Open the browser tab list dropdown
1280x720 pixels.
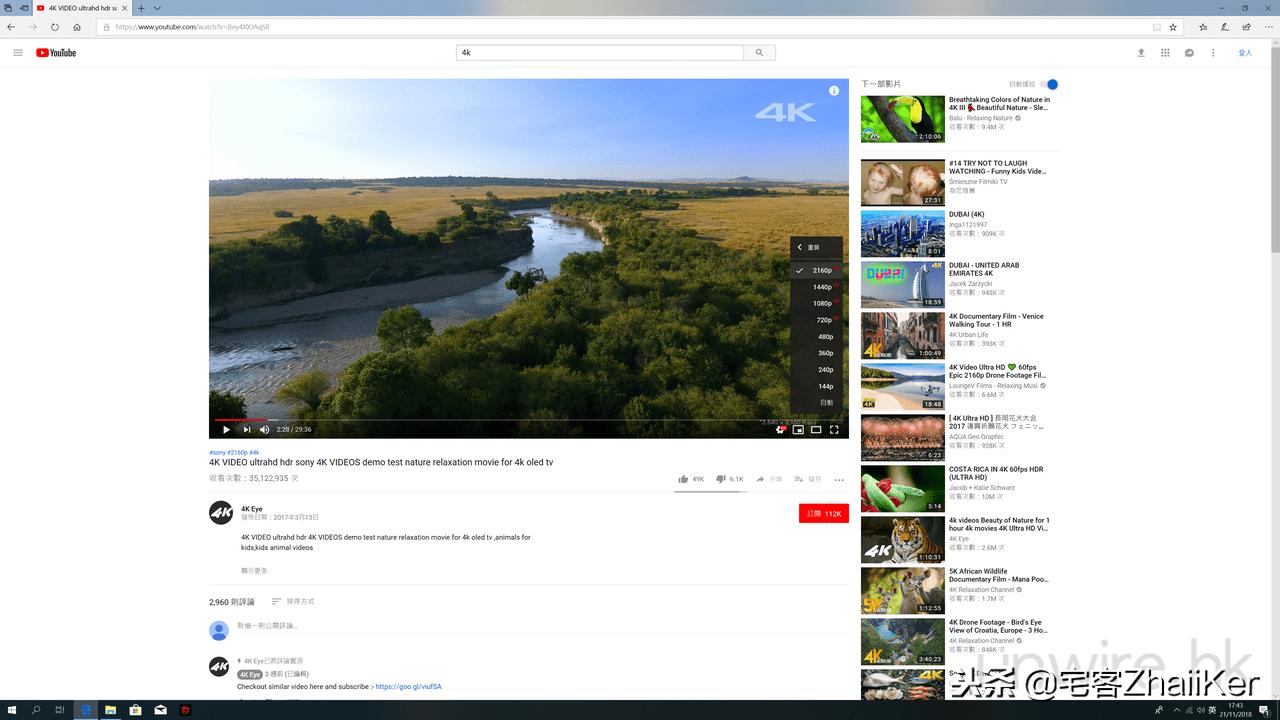(157, 8)
